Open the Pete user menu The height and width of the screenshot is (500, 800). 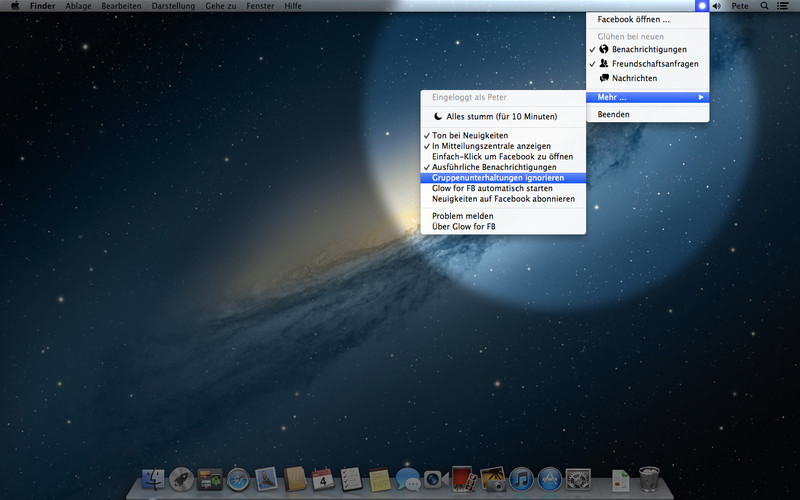740,6
